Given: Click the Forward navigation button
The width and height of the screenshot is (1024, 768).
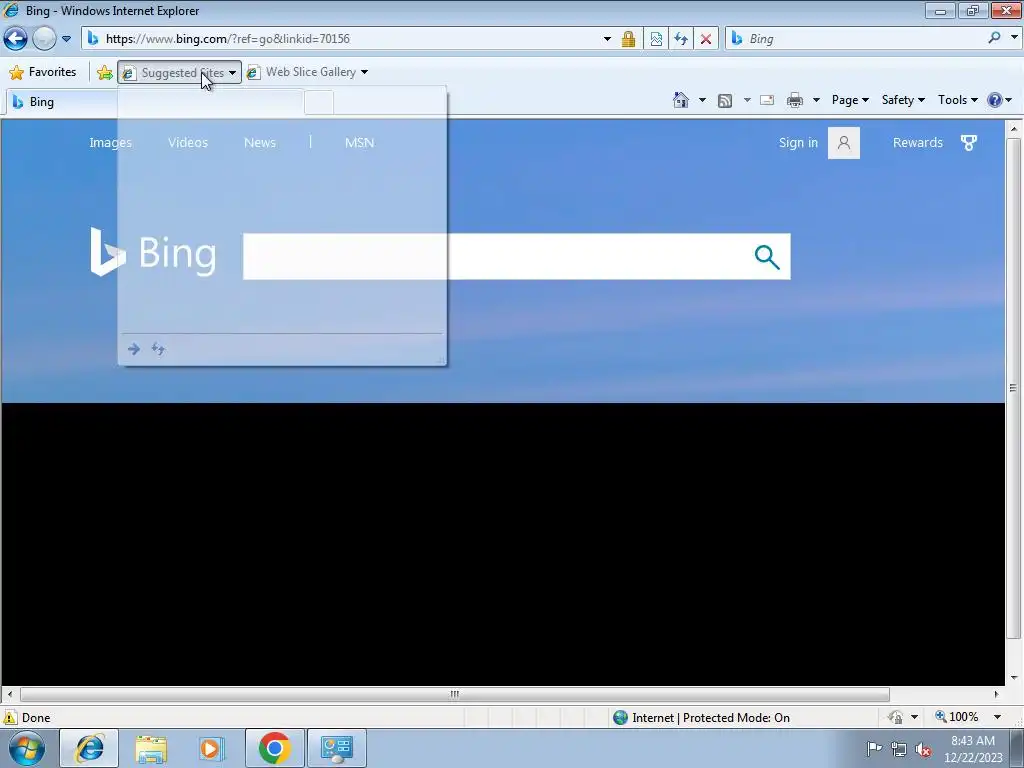Looking at the screenshot, I should pyautogui.click(x=44, y=39).
